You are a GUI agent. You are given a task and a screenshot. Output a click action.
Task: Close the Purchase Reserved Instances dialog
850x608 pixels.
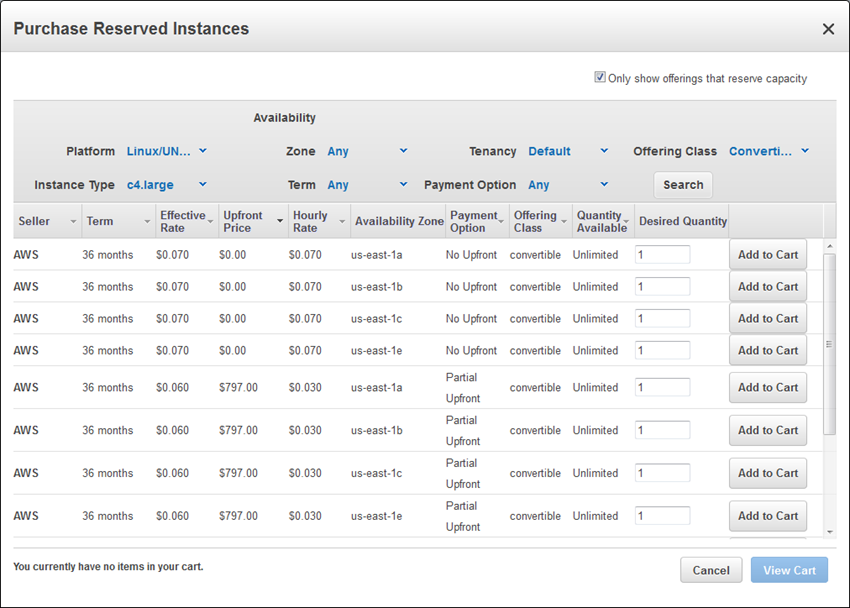(x=828, y=29)
